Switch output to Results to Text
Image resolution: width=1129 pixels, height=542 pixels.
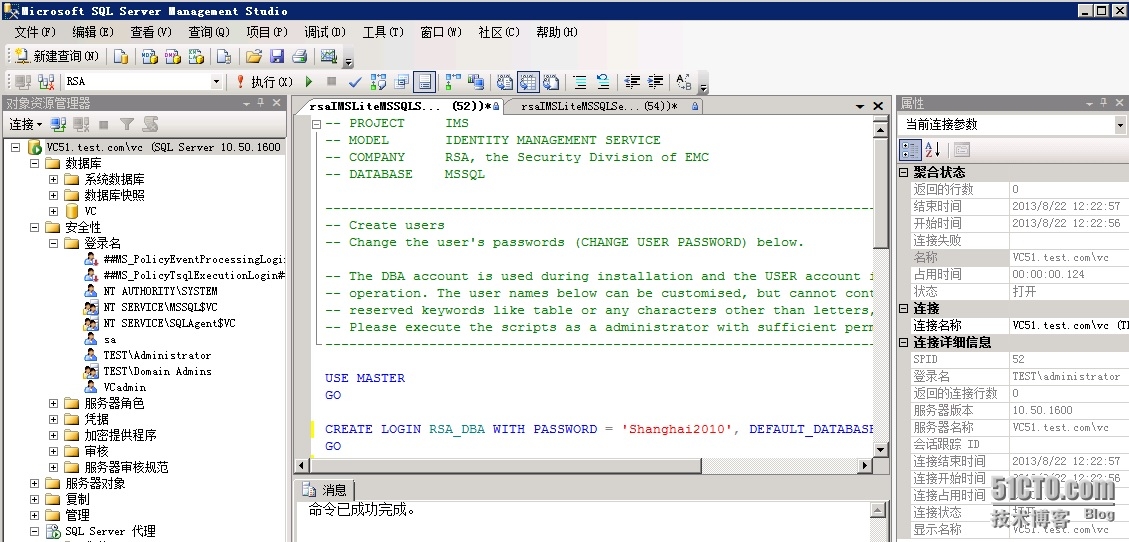point(505,82)
